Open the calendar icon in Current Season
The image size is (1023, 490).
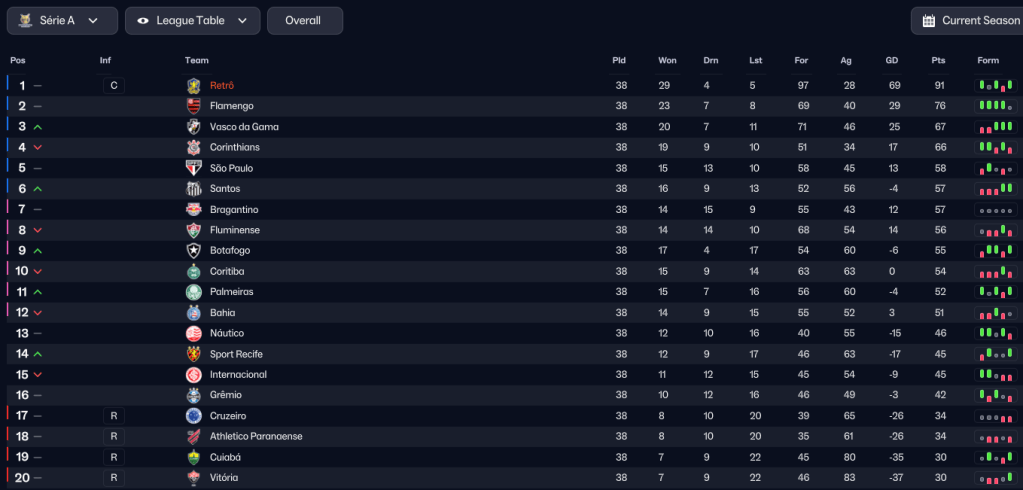(x=928, y=21)
